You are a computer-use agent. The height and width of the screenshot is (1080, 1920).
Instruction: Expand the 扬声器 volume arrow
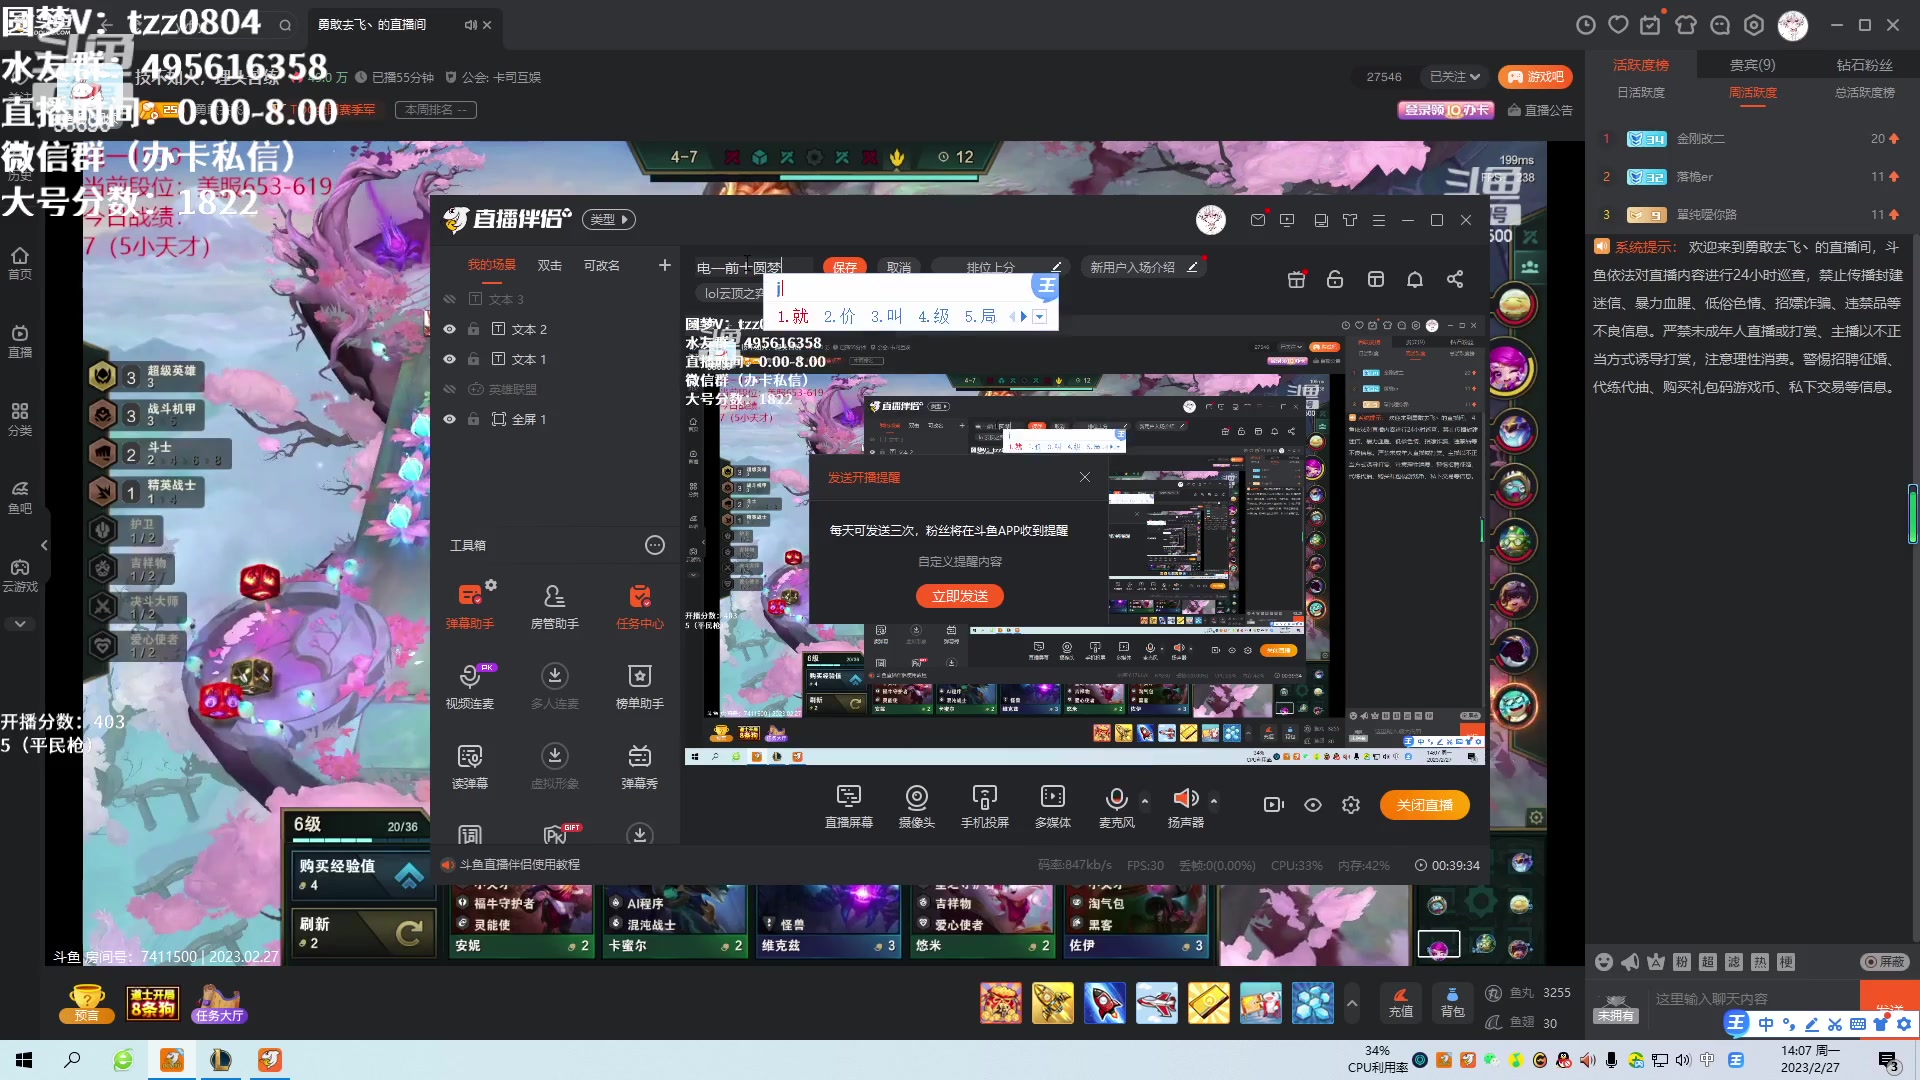coord(1214,801)
